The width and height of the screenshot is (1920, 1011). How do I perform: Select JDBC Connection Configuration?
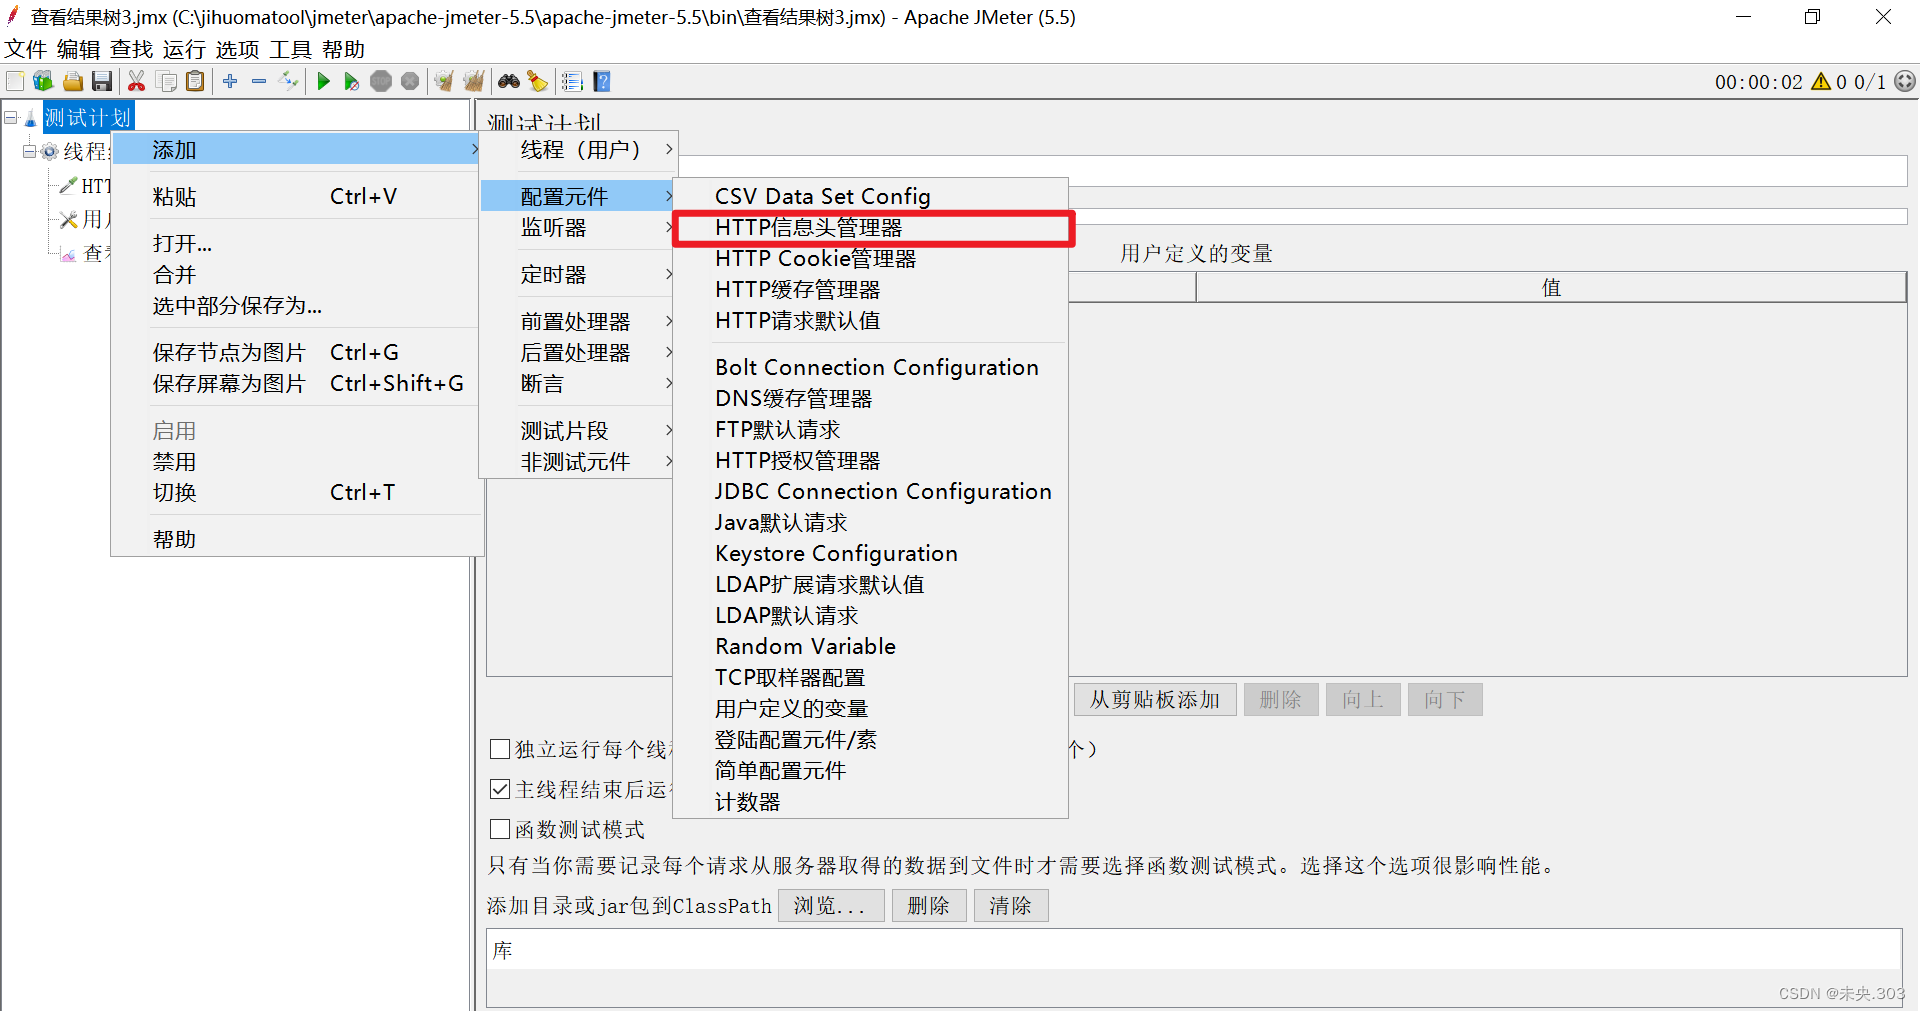(871, 492)
